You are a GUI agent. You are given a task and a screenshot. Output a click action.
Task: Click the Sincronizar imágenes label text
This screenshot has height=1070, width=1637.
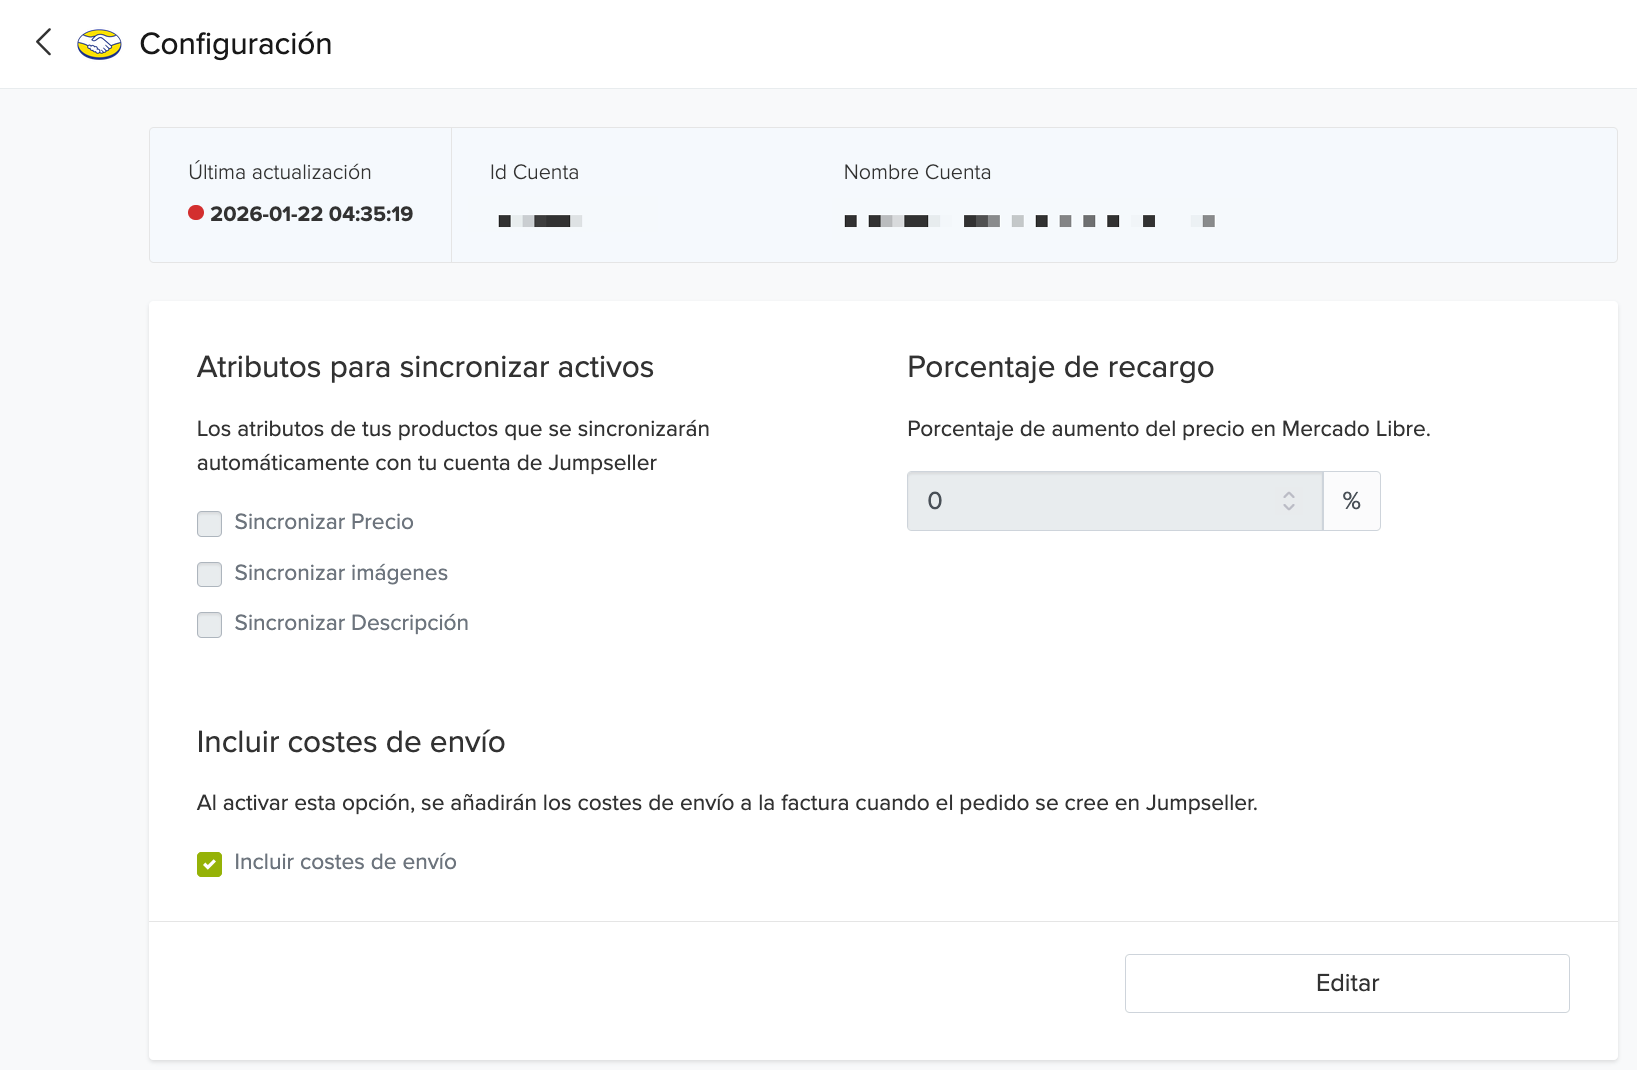(x=341, y=573)
